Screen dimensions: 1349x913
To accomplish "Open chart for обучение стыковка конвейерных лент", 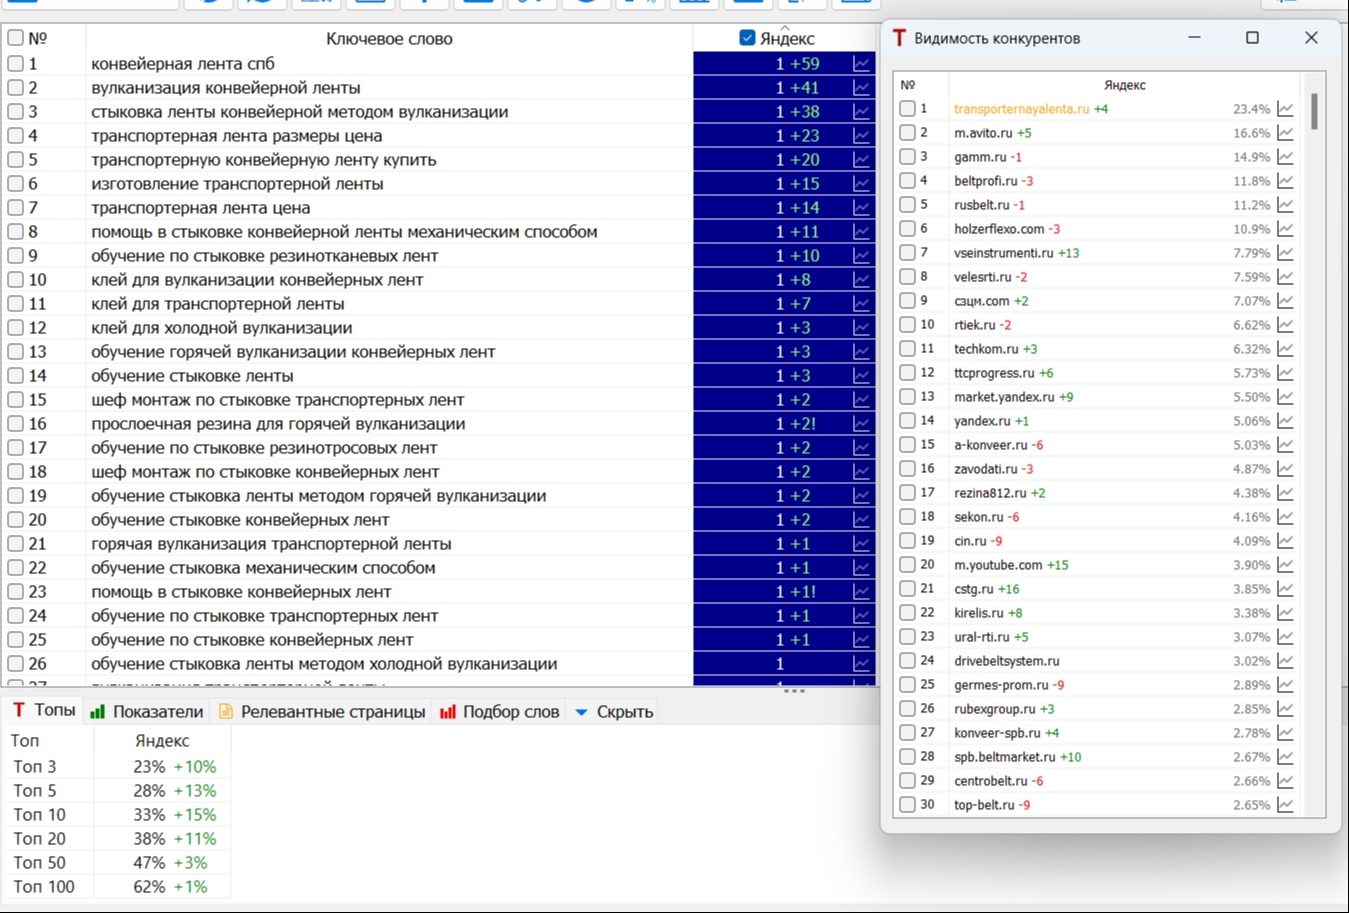I will click(x=861, y=520).
